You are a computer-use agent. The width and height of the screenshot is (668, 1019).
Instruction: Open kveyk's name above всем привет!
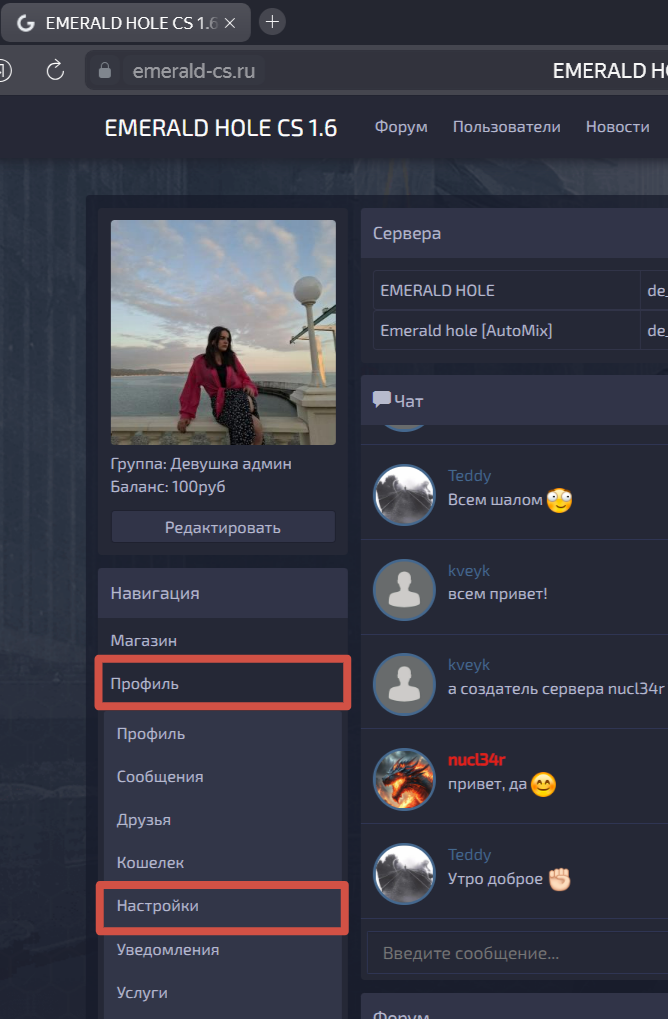click(x=469, y=571)
